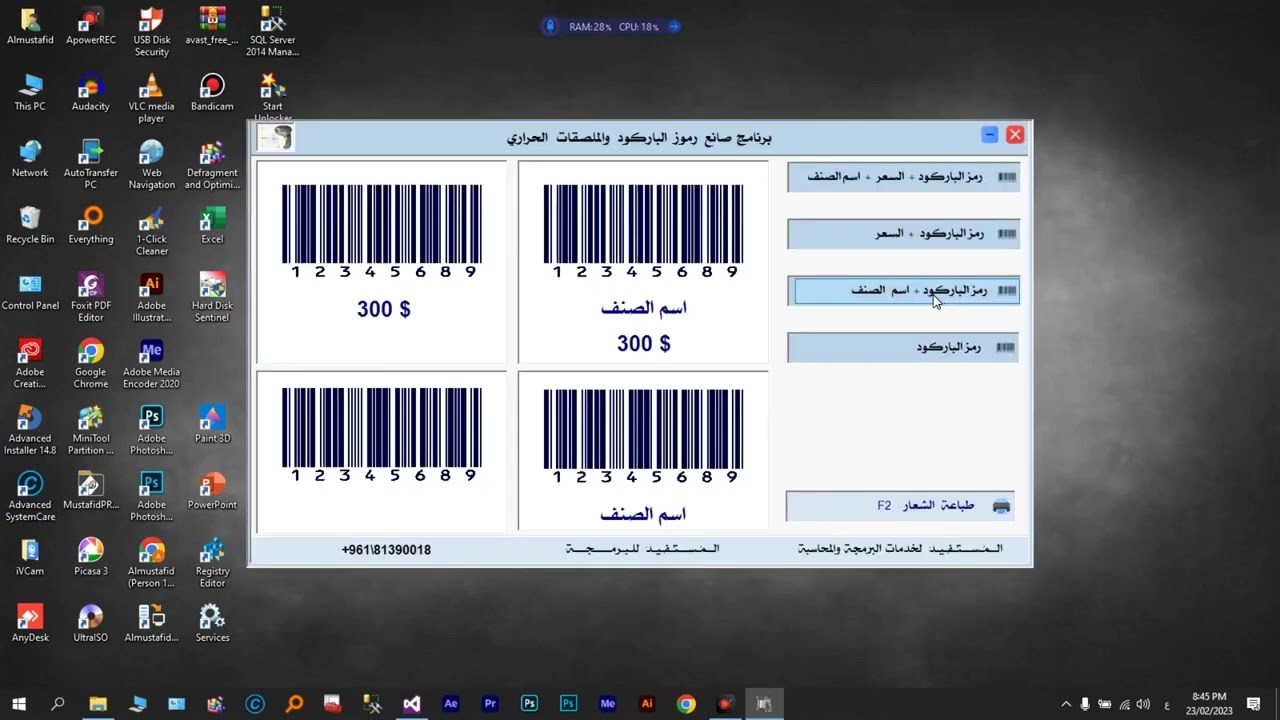Open File Explorer from taskbar
This screenshot has width=1280, height=720.
point(98,704)
